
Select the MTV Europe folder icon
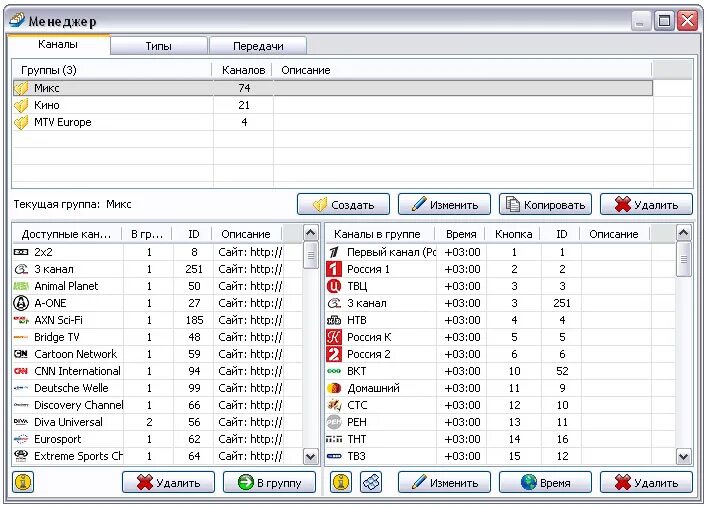(x=21, y=122)
